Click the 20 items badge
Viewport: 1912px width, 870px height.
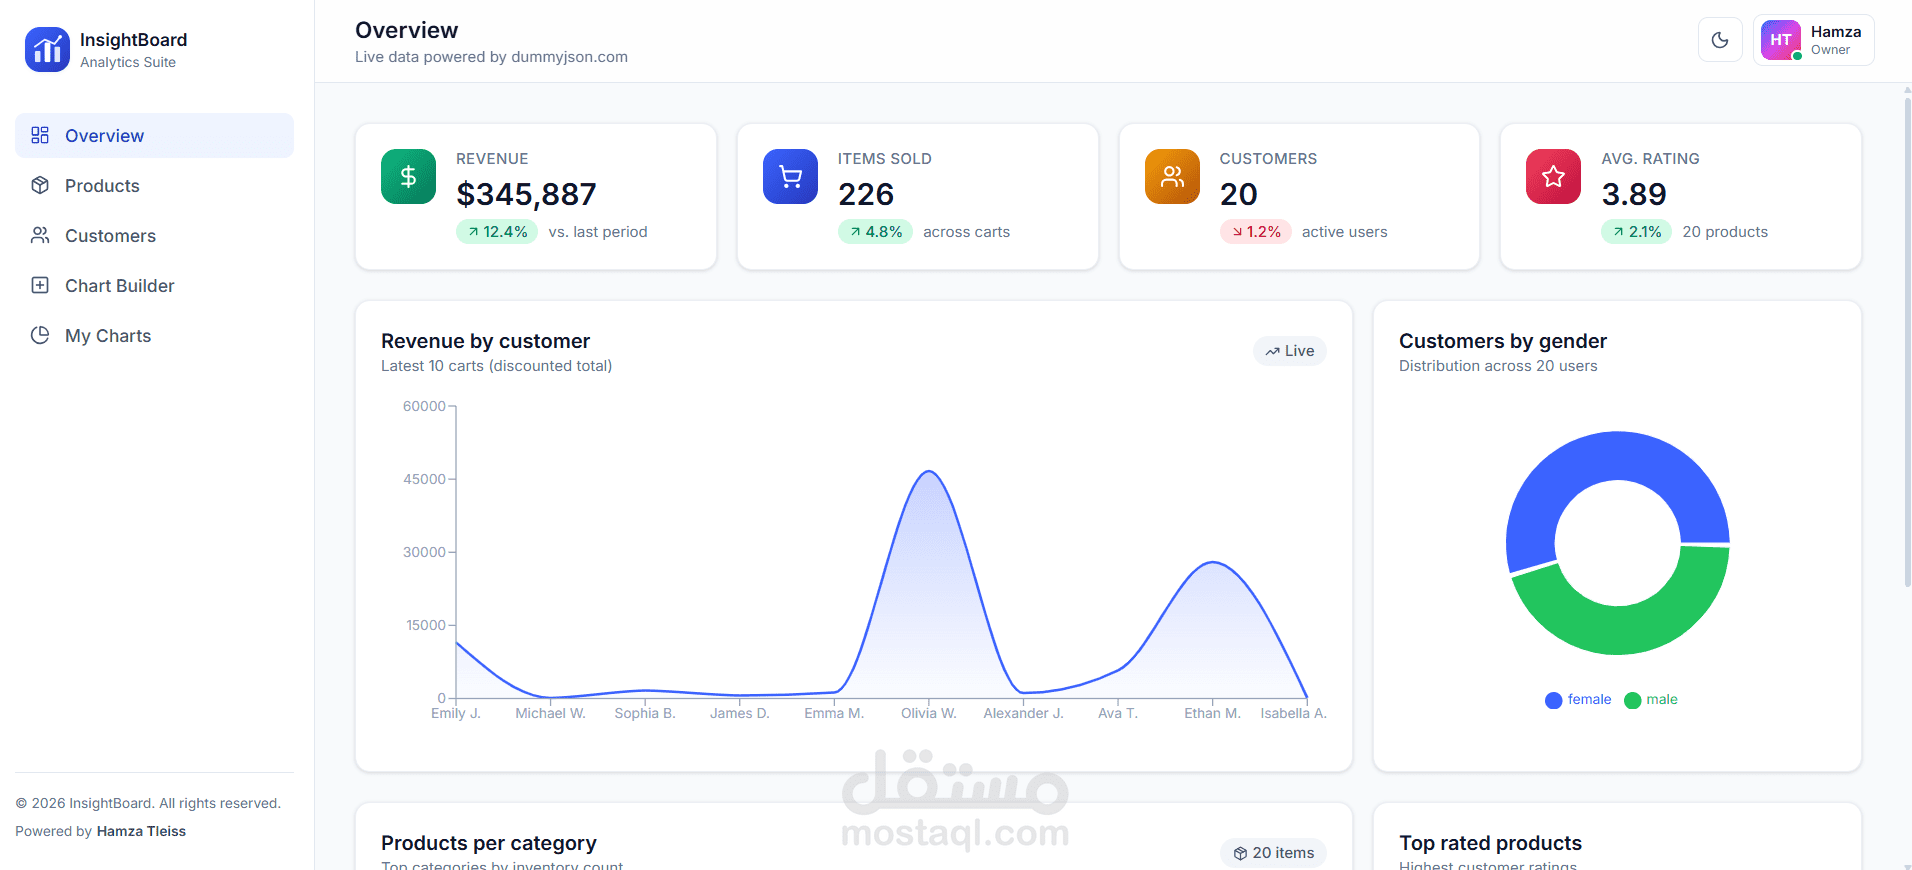coord(1273,853)
